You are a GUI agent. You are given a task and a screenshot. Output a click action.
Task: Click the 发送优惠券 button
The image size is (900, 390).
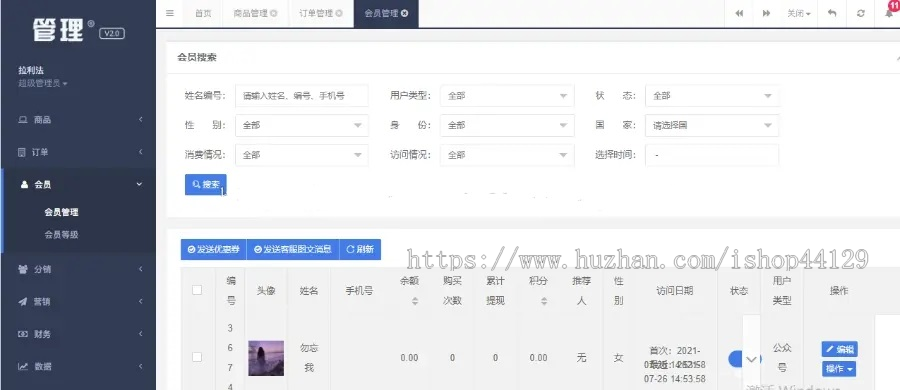214,249
